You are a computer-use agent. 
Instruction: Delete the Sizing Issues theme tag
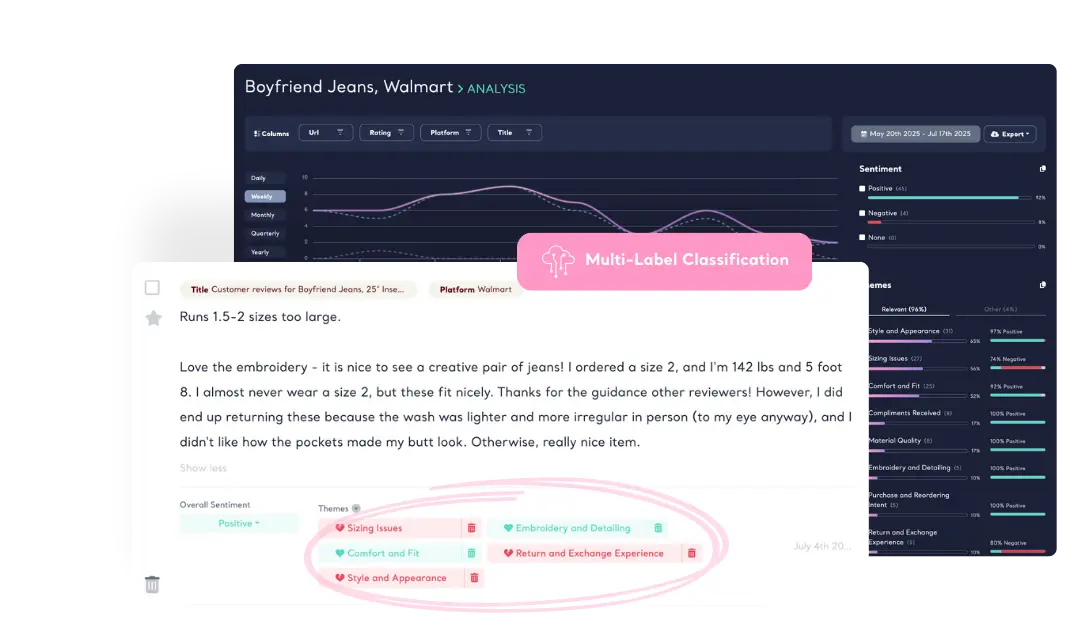pyautogui.click(x=472, y=528)
